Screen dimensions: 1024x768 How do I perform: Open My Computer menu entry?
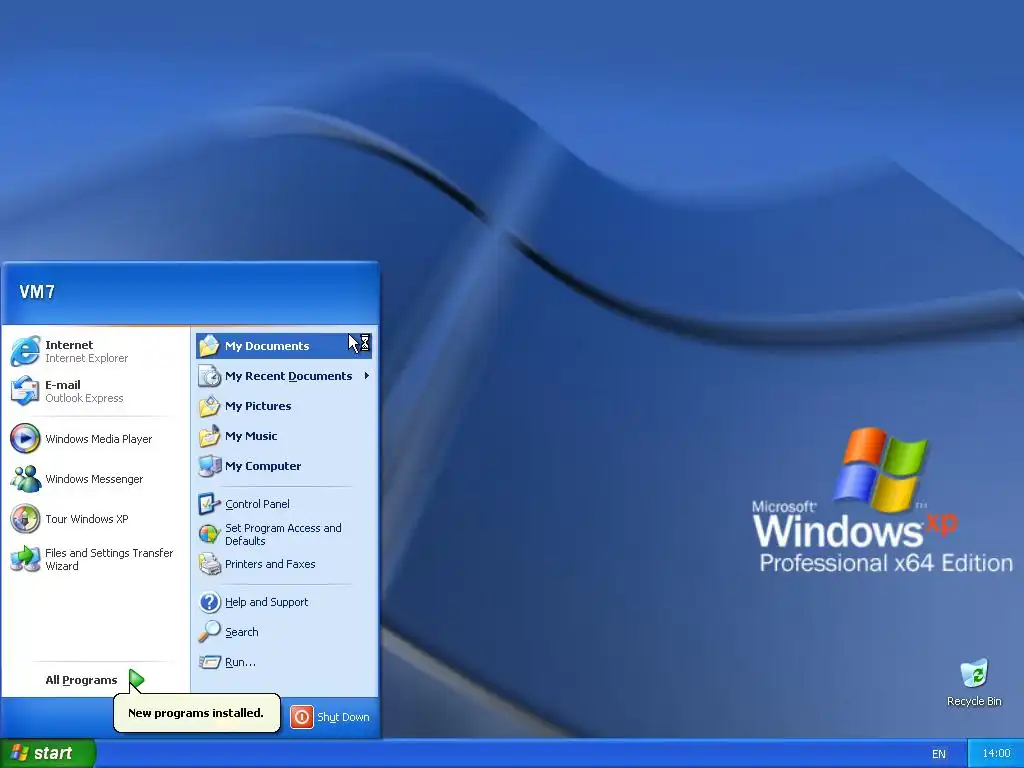284,466
